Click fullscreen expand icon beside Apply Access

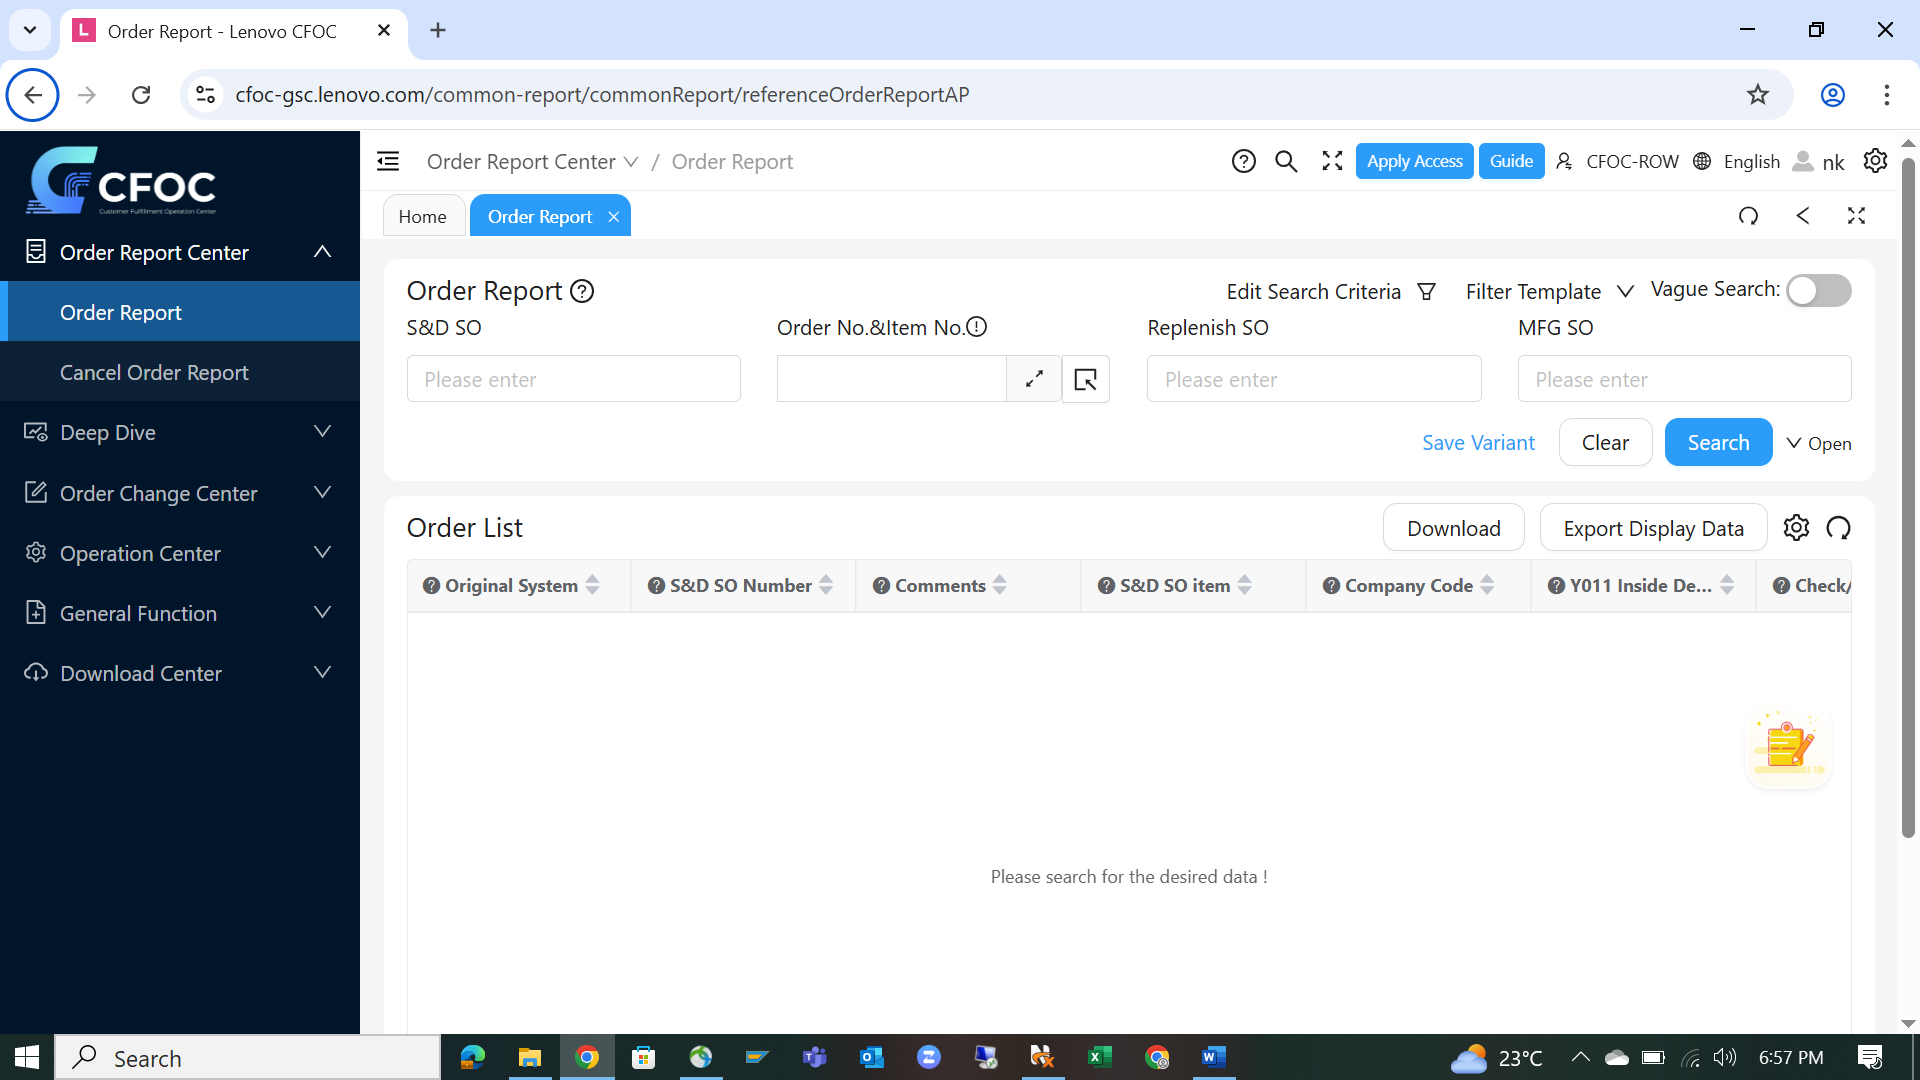pos(1332,161)
